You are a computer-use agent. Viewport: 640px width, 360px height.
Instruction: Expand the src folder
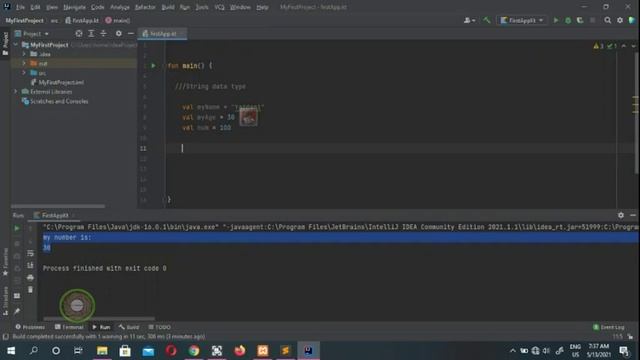tap(24, 73)
